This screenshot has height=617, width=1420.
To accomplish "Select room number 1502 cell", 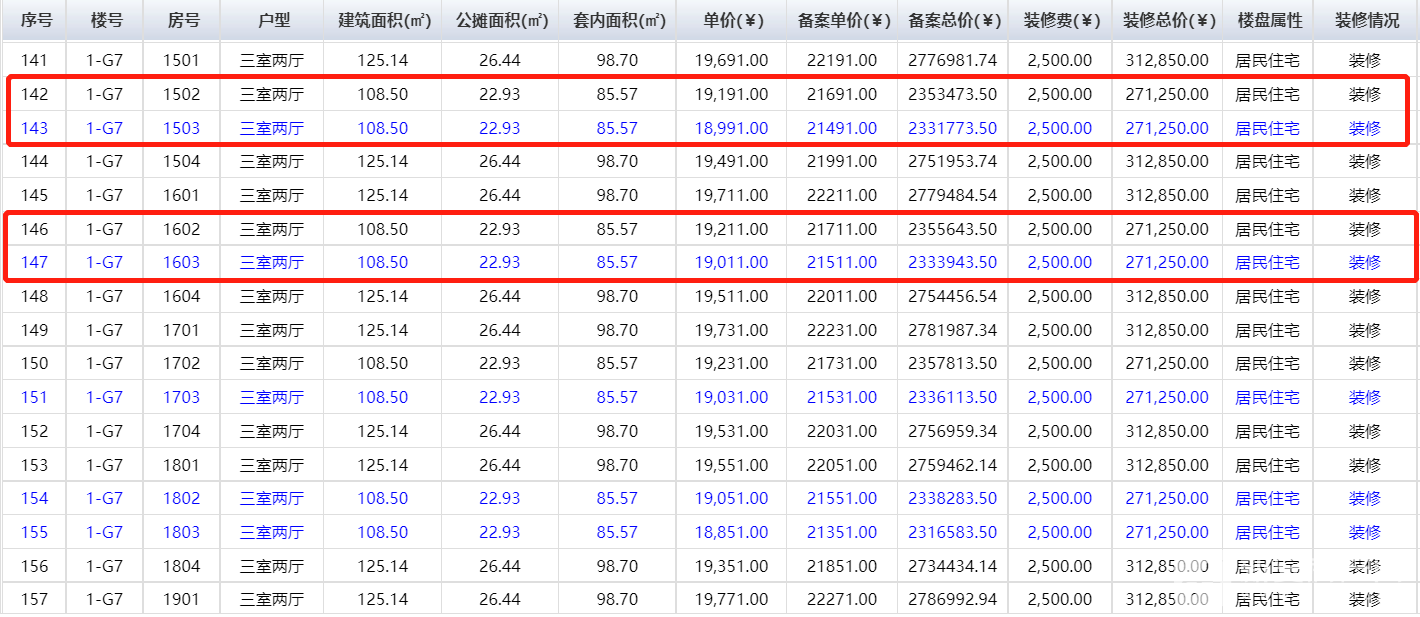I will tap(182, 94).
